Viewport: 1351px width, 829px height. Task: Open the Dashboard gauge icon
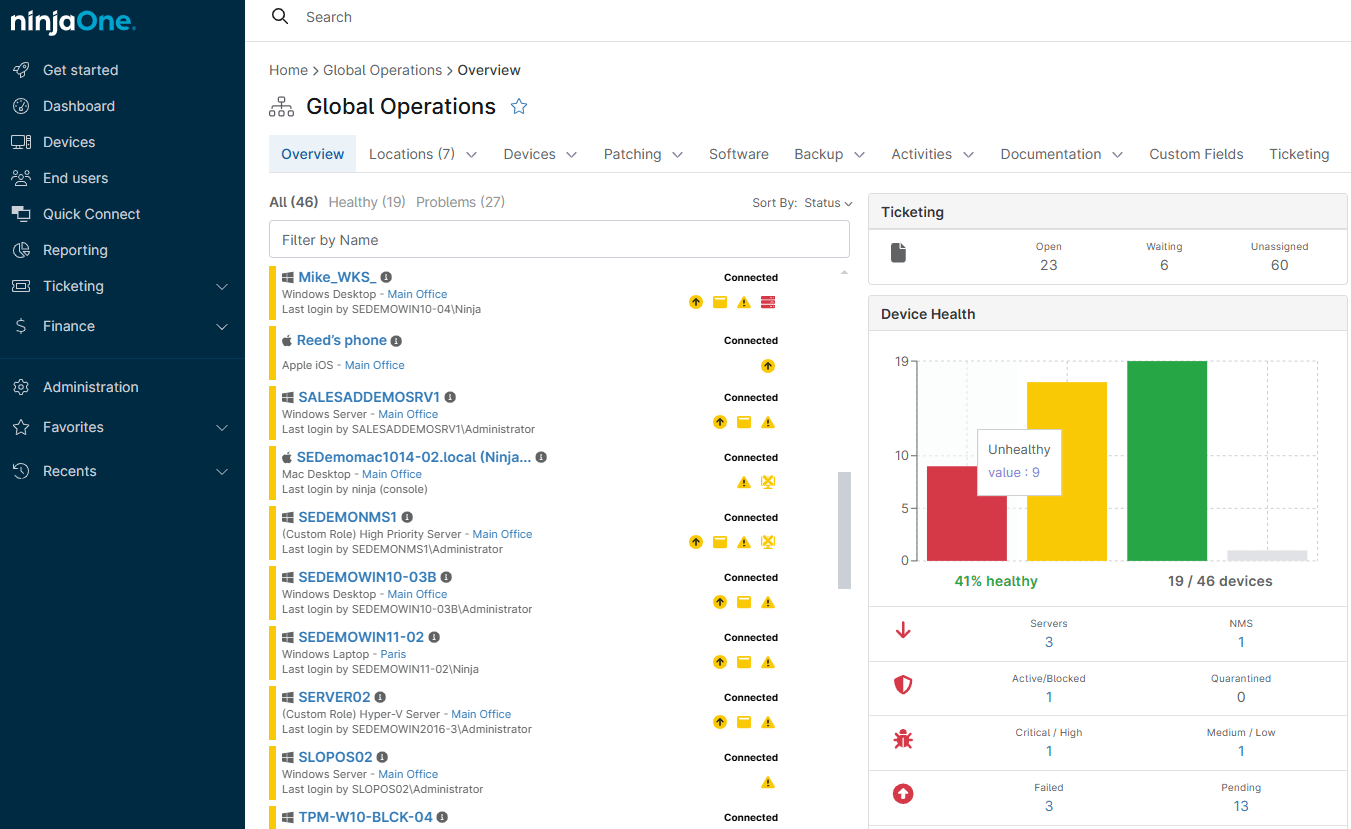pyautogui.click(x=21, y=106)
